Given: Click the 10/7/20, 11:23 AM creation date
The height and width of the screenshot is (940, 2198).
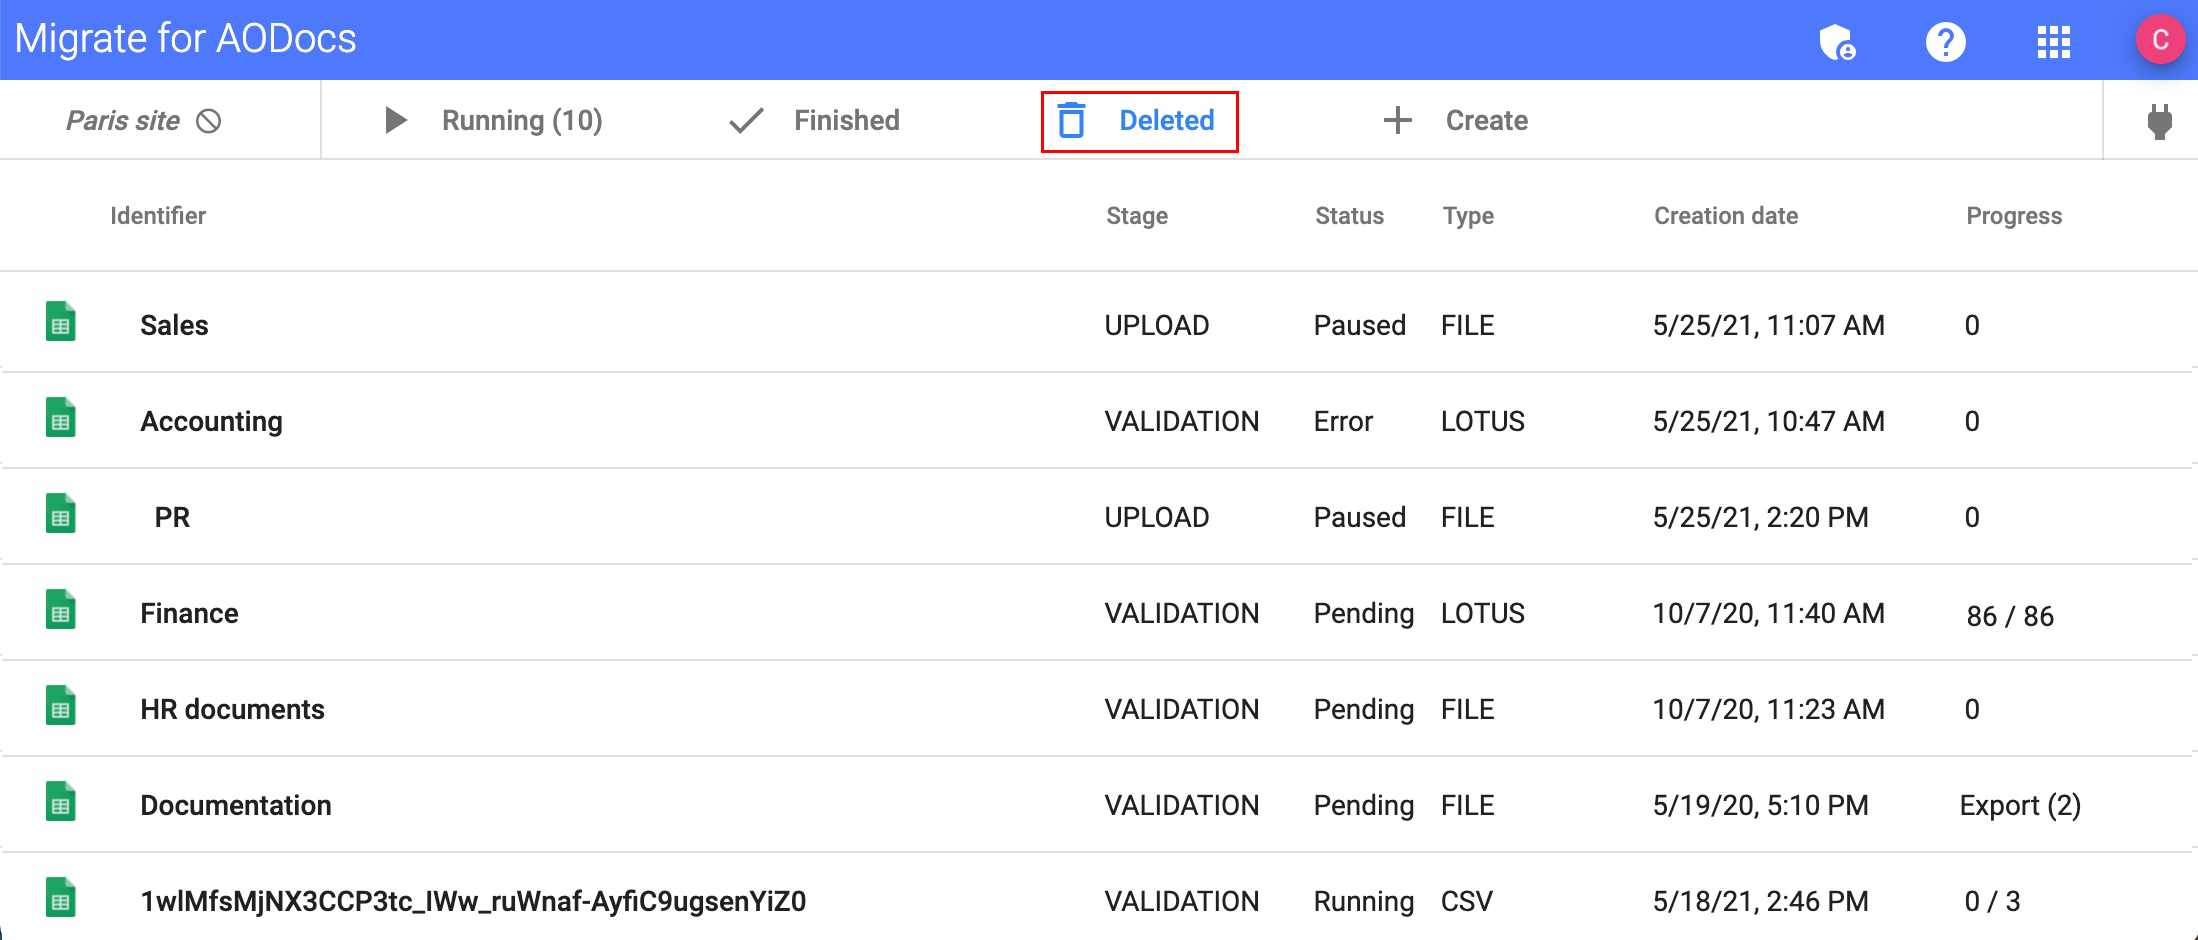Looking at the screenshot, I should 1768,710.
